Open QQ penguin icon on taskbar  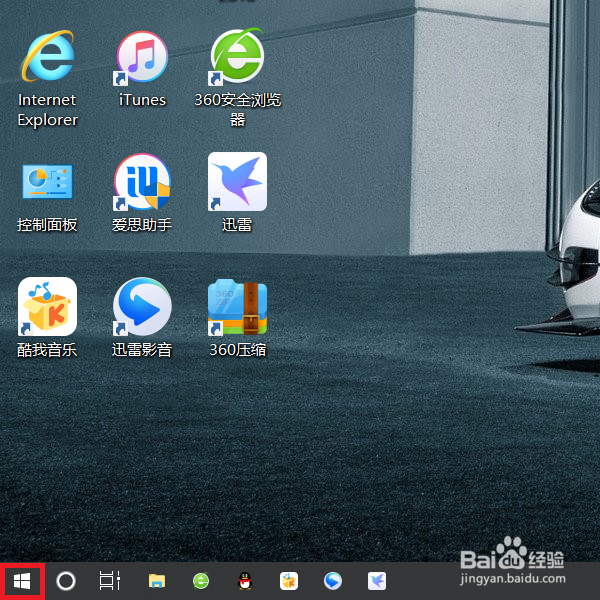pyautogui.click(x=245, y=581)
